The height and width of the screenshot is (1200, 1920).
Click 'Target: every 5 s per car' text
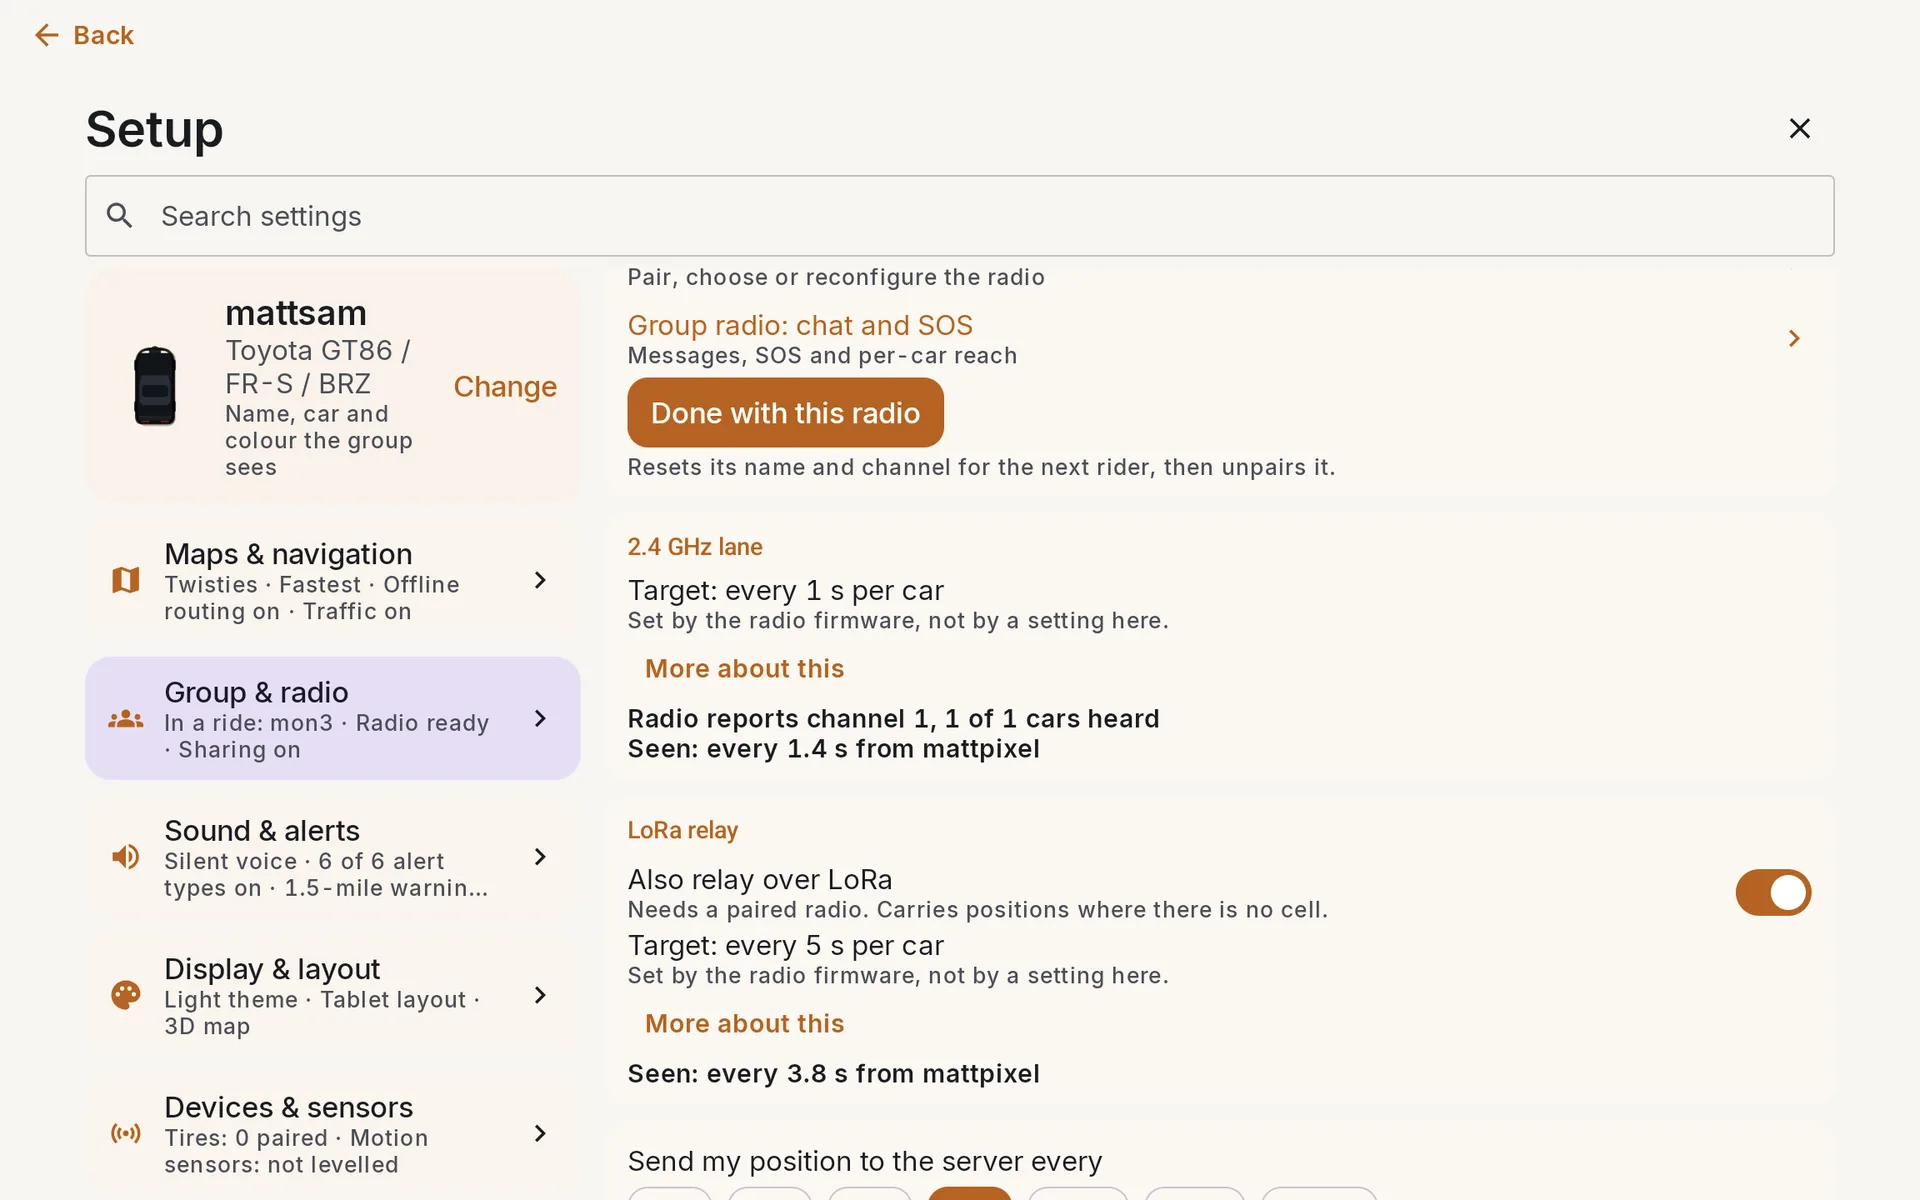click(785, 945)
